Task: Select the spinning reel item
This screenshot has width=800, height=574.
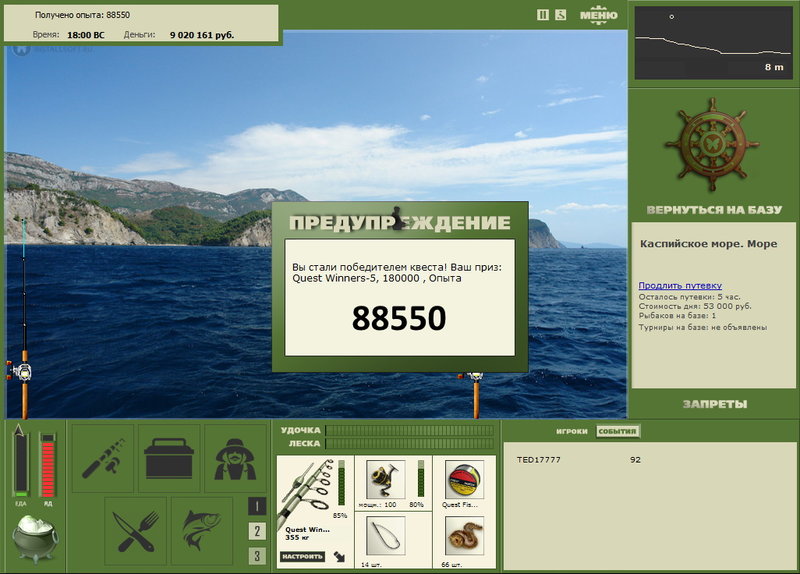Action: 385,480
